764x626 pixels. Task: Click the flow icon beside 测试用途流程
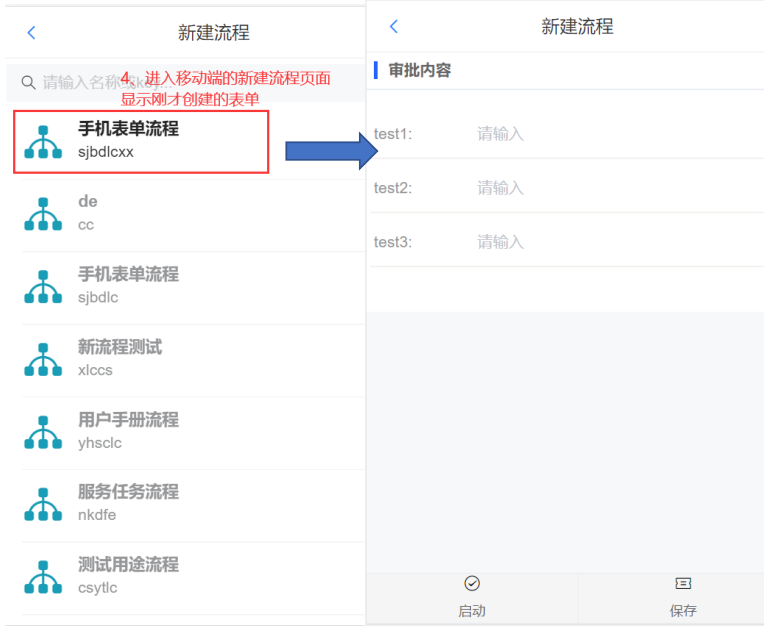(x=43, y=577)
